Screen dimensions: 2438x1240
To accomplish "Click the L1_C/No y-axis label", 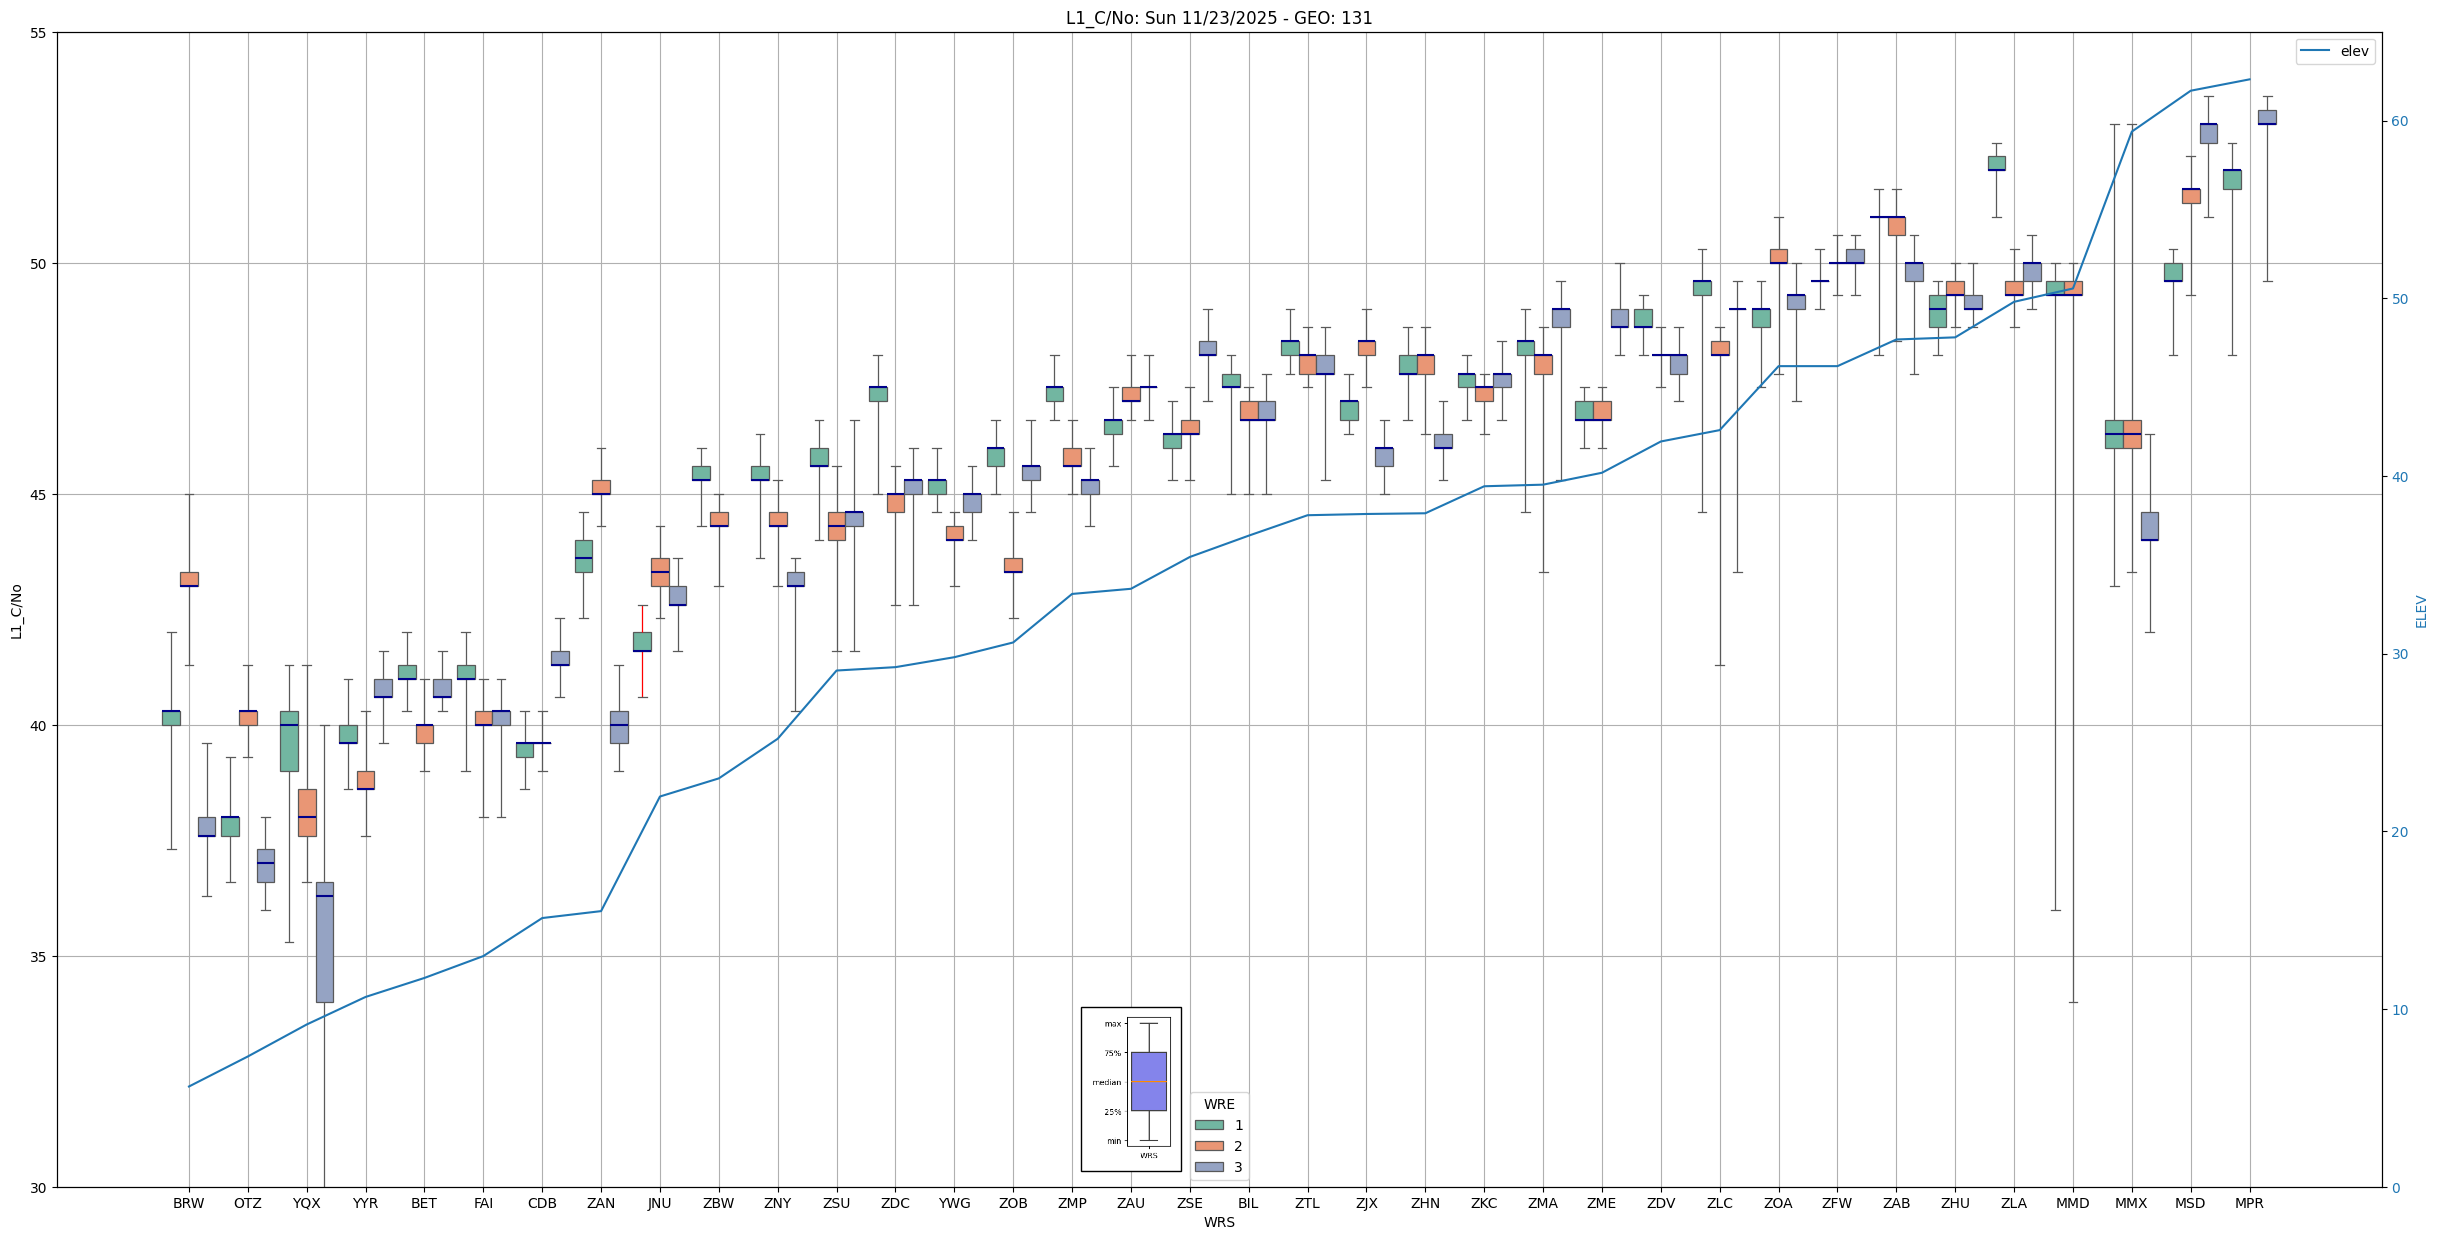I will [16, 611].
